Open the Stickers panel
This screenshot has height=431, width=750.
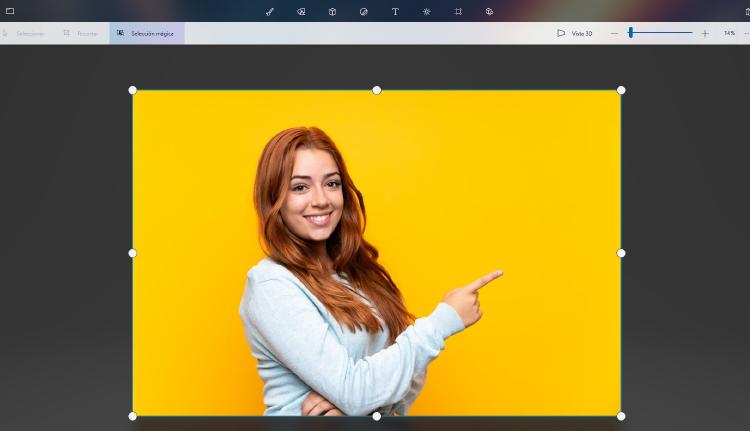(x=363, y=12)
